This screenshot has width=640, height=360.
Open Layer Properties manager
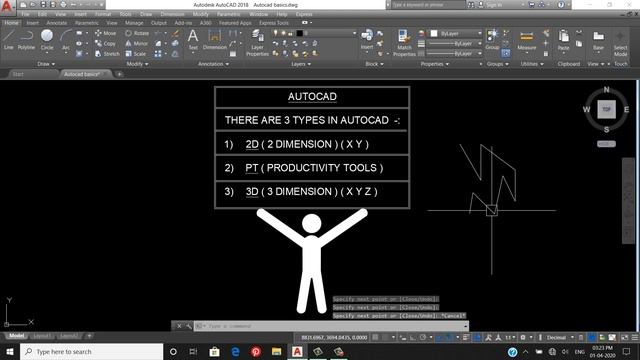pos(257,42)
